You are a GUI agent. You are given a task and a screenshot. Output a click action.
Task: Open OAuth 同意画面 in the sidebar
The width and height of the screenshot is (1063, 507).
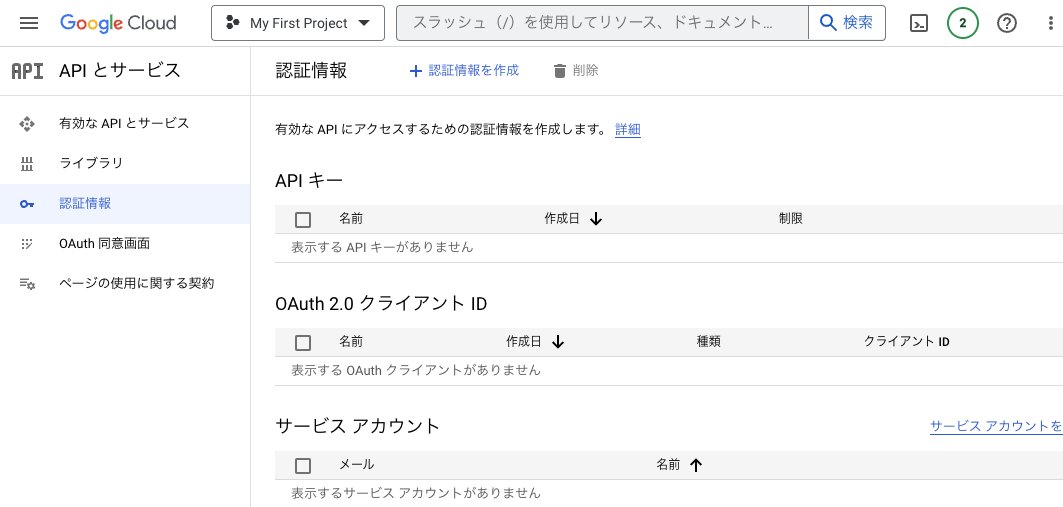(x=125, y=243)
